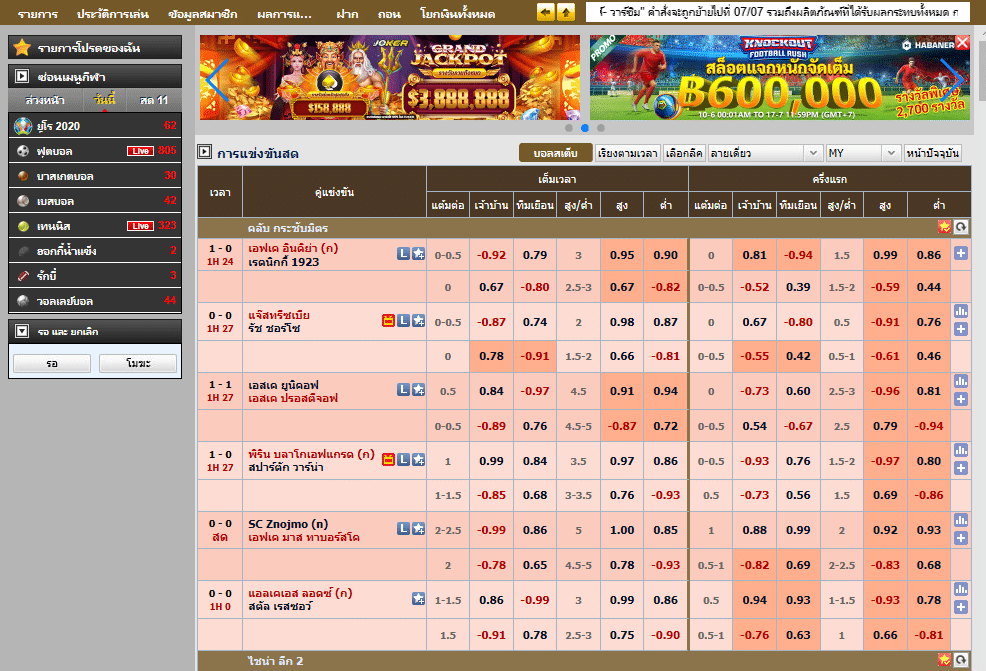986x671 pixels.
Task: Expand more markets for เอสเค ยูนิคอฟ match
Action: point(961,399)
